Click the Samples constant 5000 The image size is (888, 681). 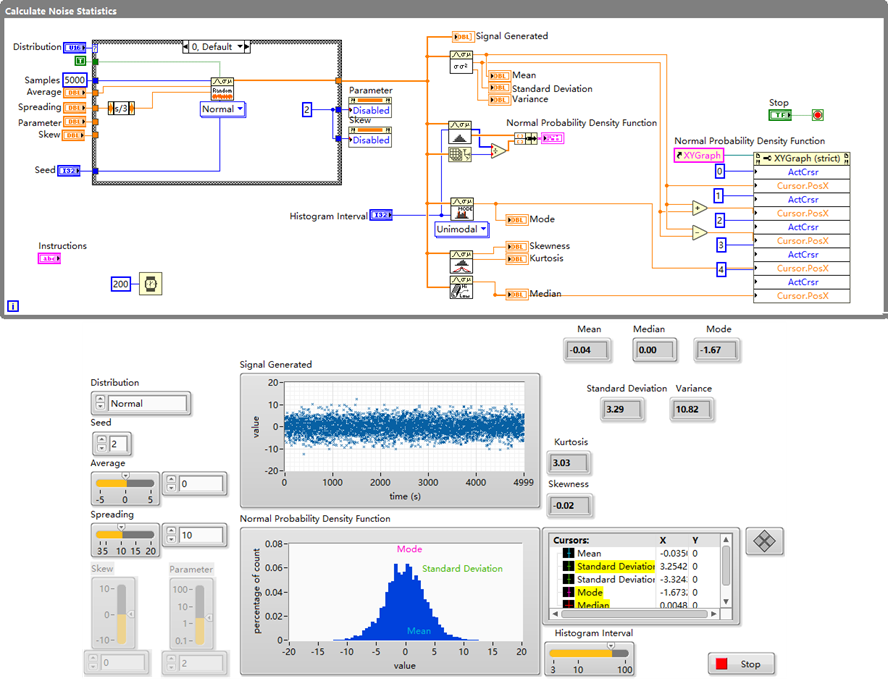(75, 80)
